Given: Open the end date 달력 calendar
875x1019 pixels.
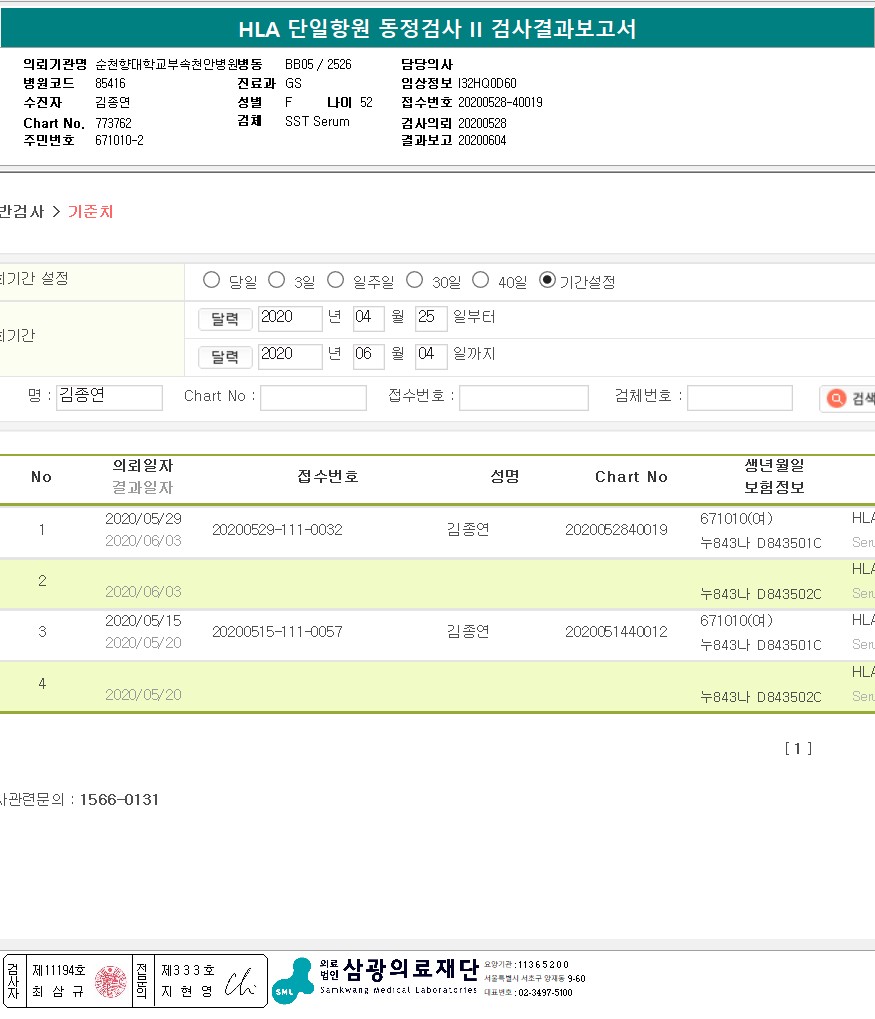Looking at the screenshot, I should (225, 357).
